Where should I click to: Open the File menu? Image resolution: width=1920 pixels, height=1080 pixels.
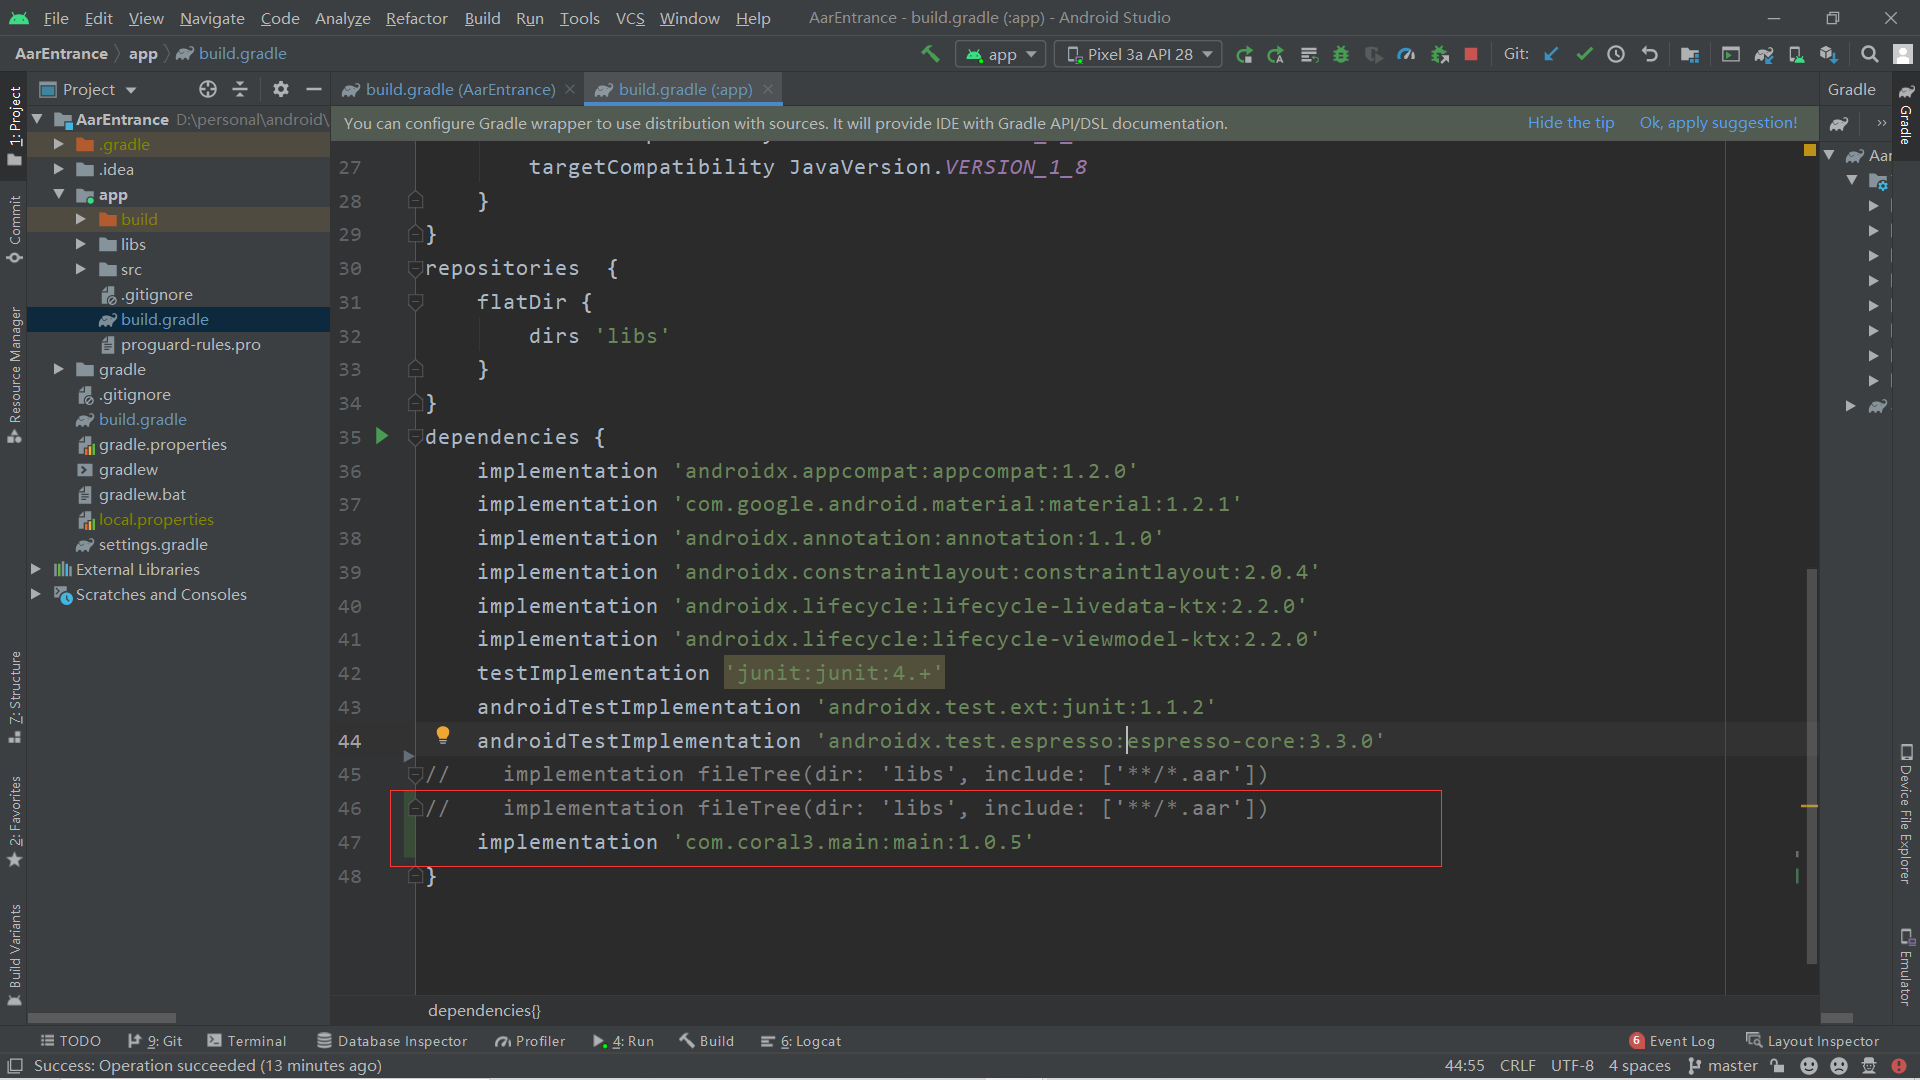(x=56, y=18)
